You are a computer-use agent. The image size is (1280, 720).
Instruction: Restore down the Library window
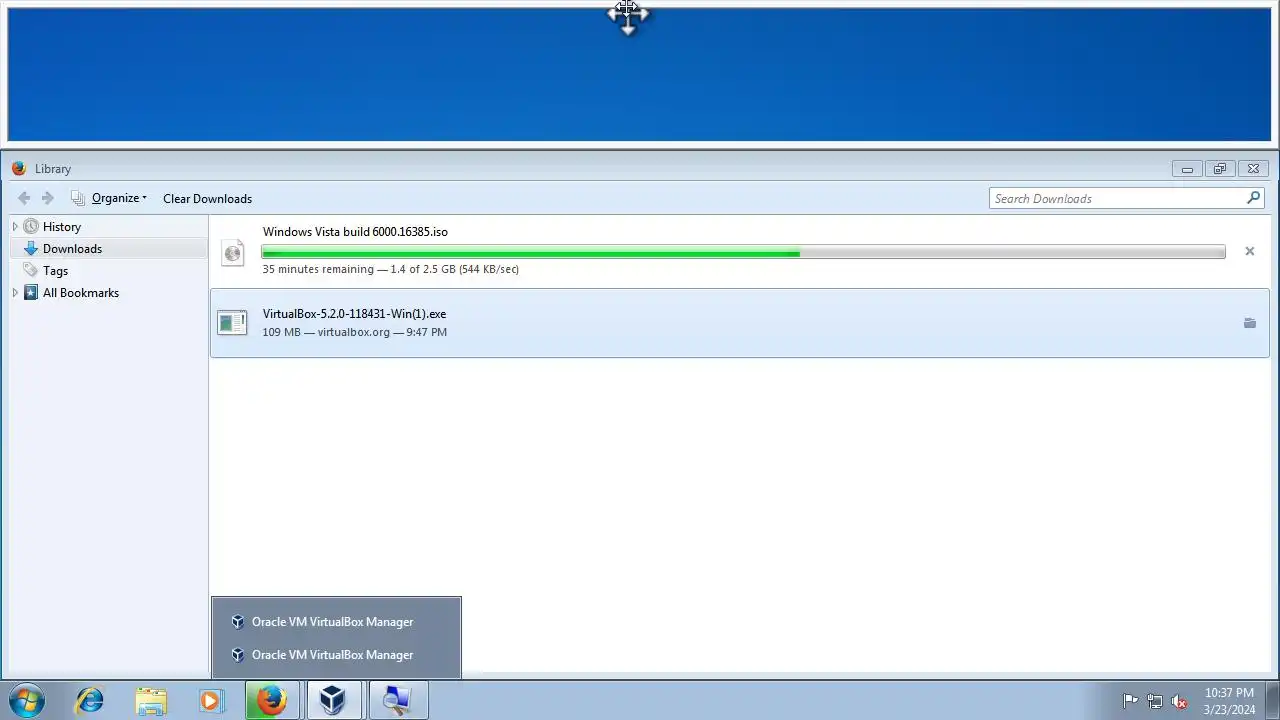1219,169
